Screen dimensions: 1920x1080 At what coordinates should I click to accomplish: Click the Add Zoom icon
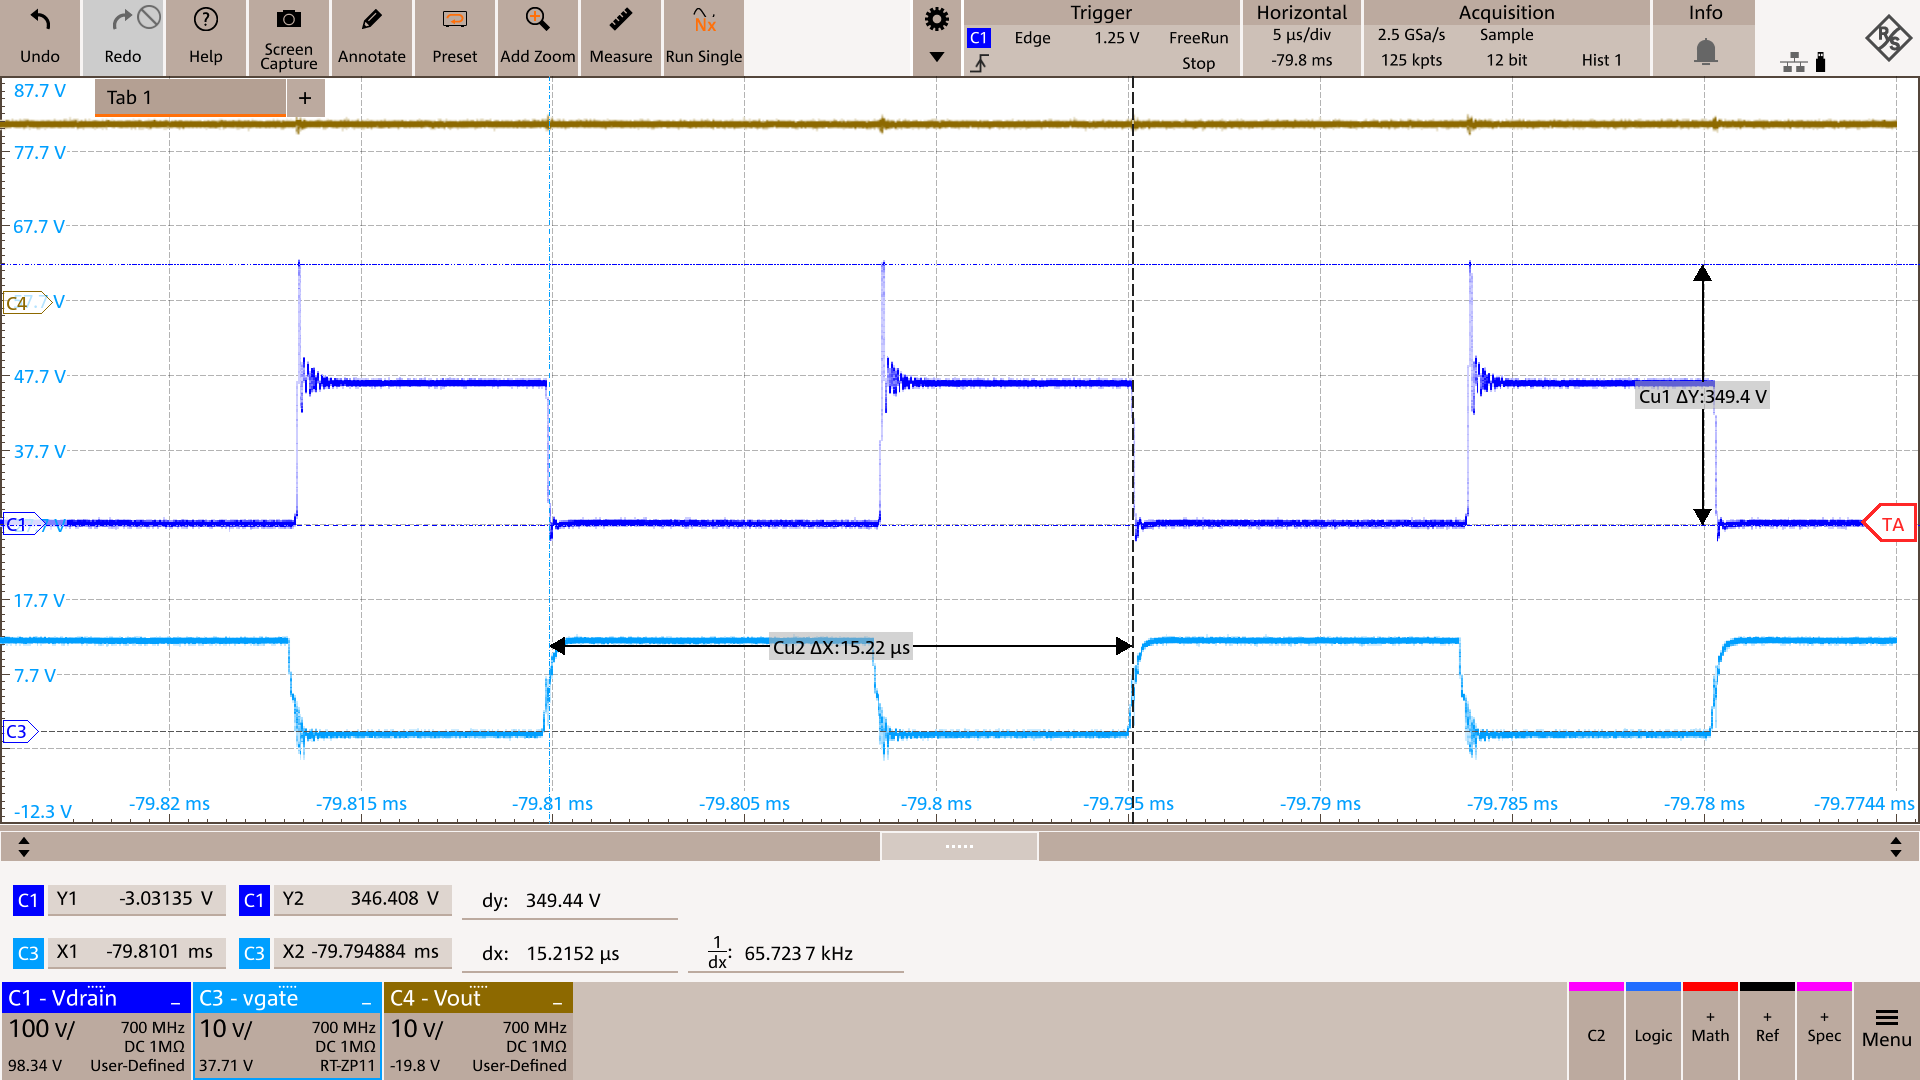(537, 38)
